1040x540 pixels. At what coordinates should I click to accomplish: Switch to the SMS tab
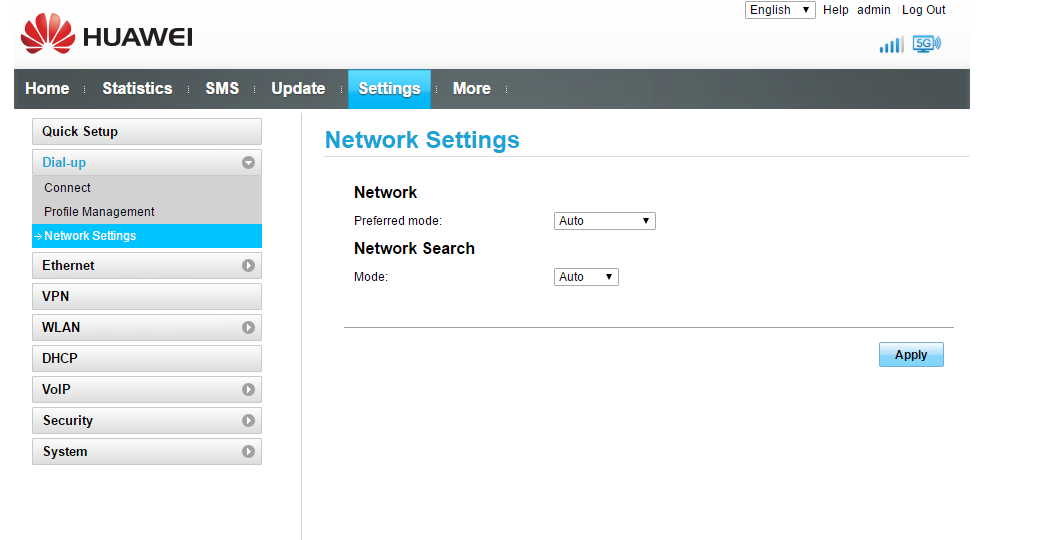[x=222, y=89]
